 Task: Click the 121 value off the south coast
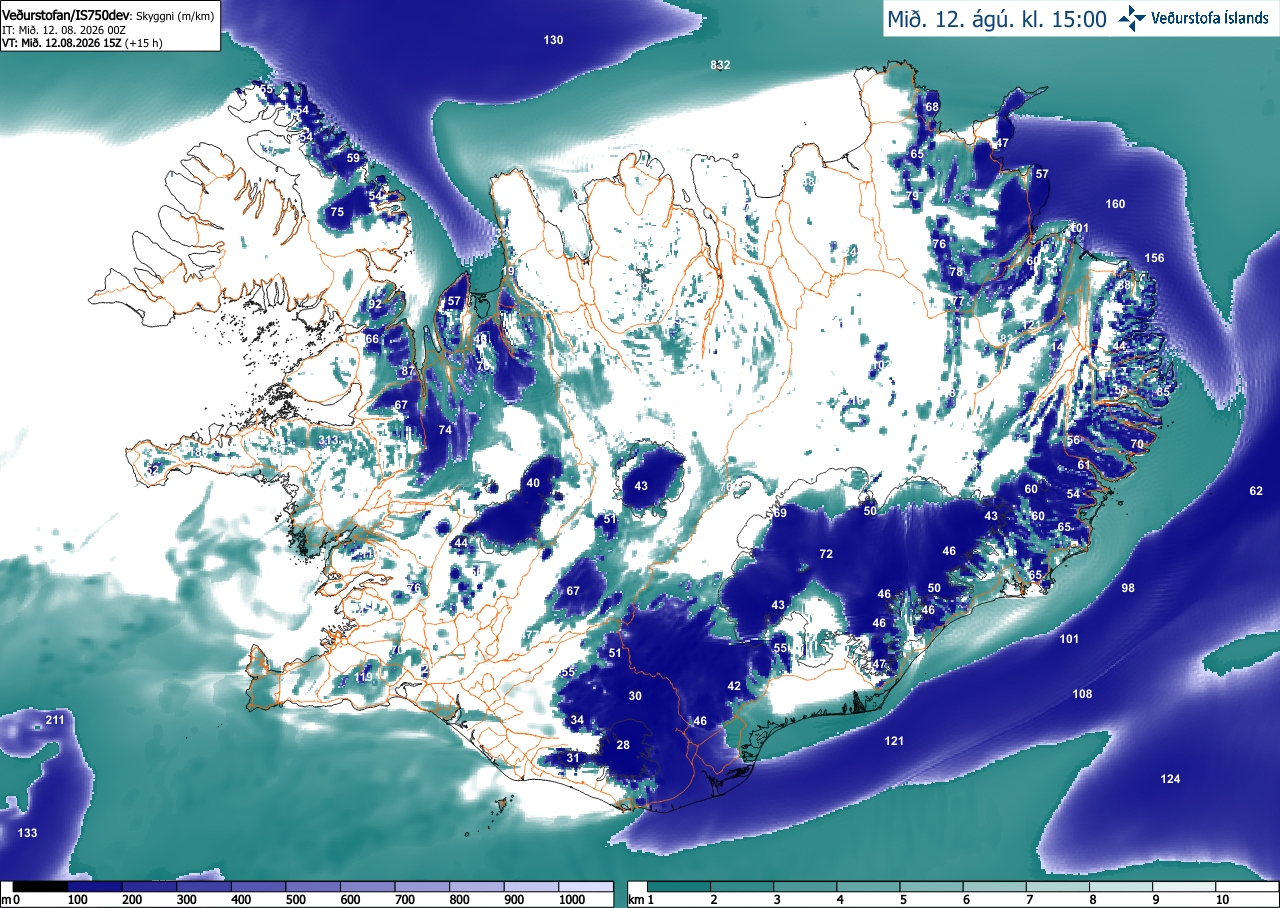click(x=894, y=740)
